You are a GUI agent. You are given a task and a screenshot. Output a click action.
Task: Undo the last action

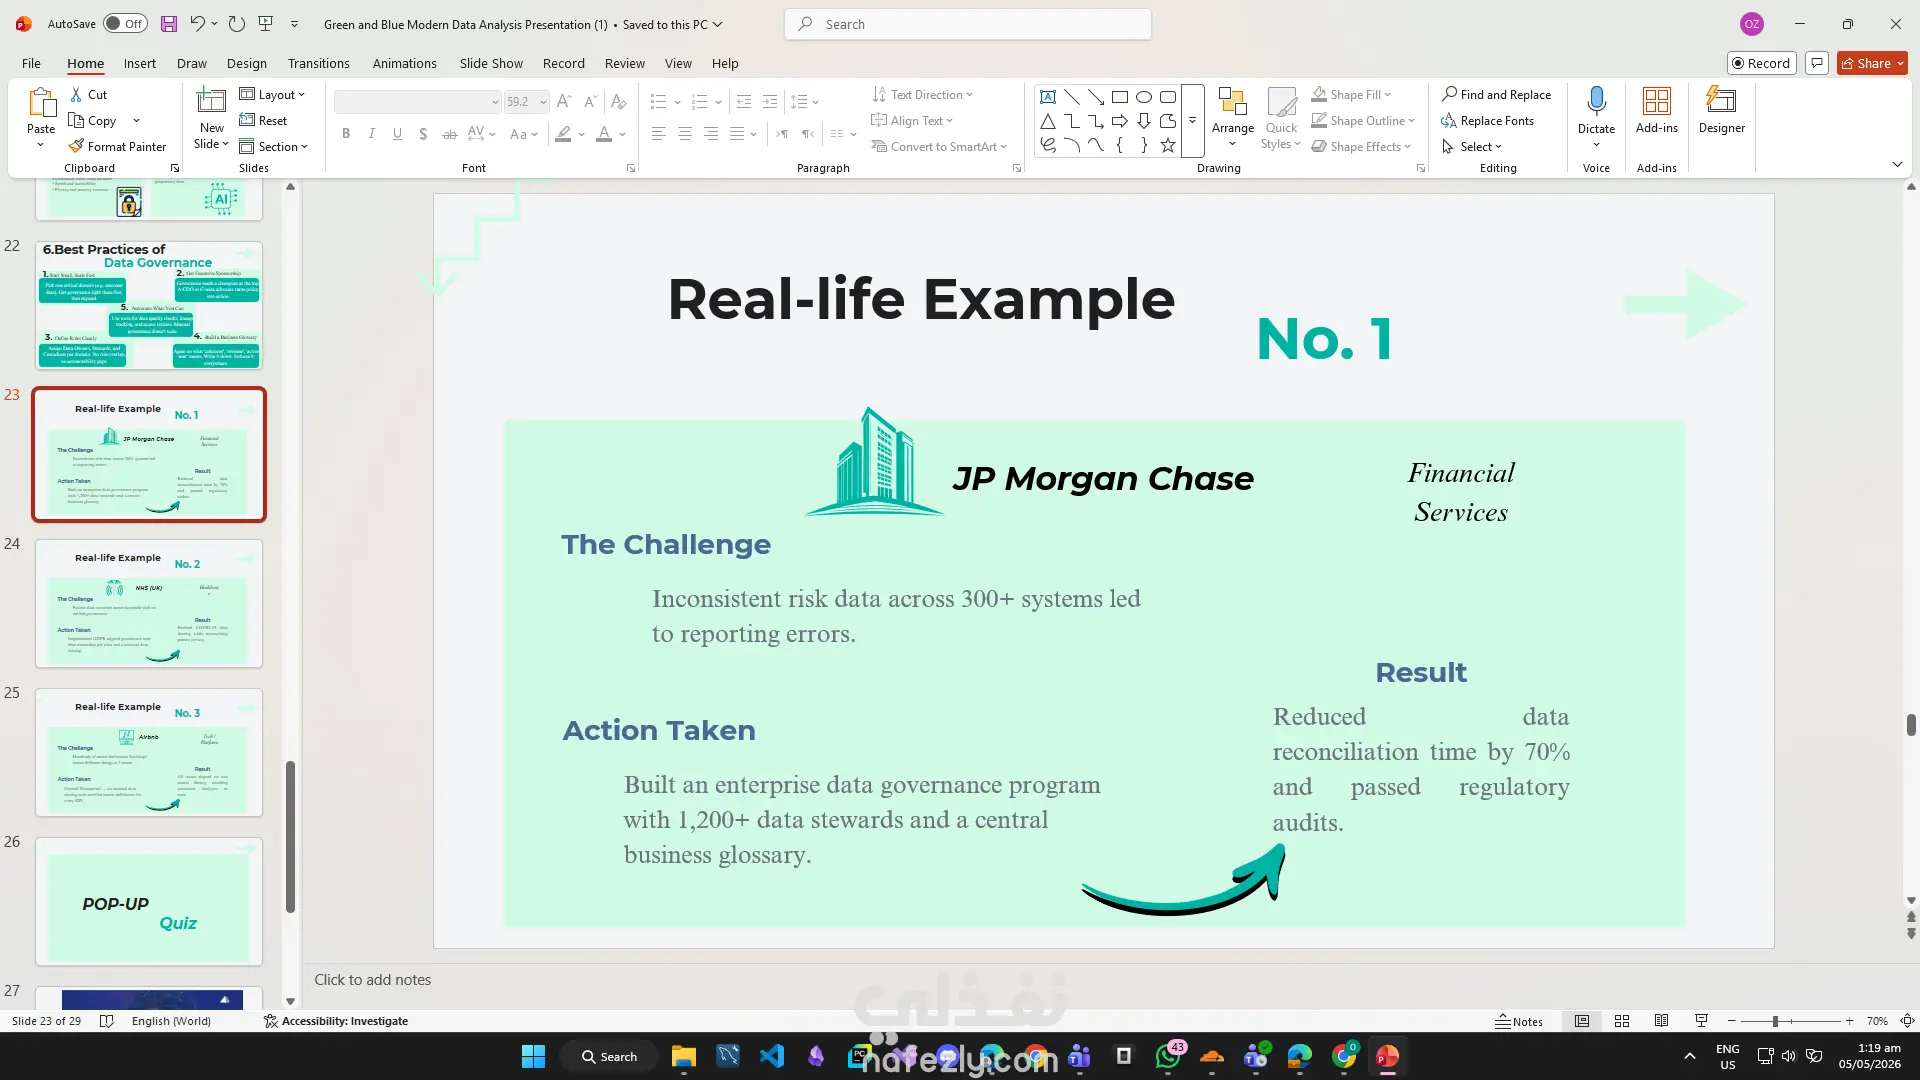pos(197,24)
